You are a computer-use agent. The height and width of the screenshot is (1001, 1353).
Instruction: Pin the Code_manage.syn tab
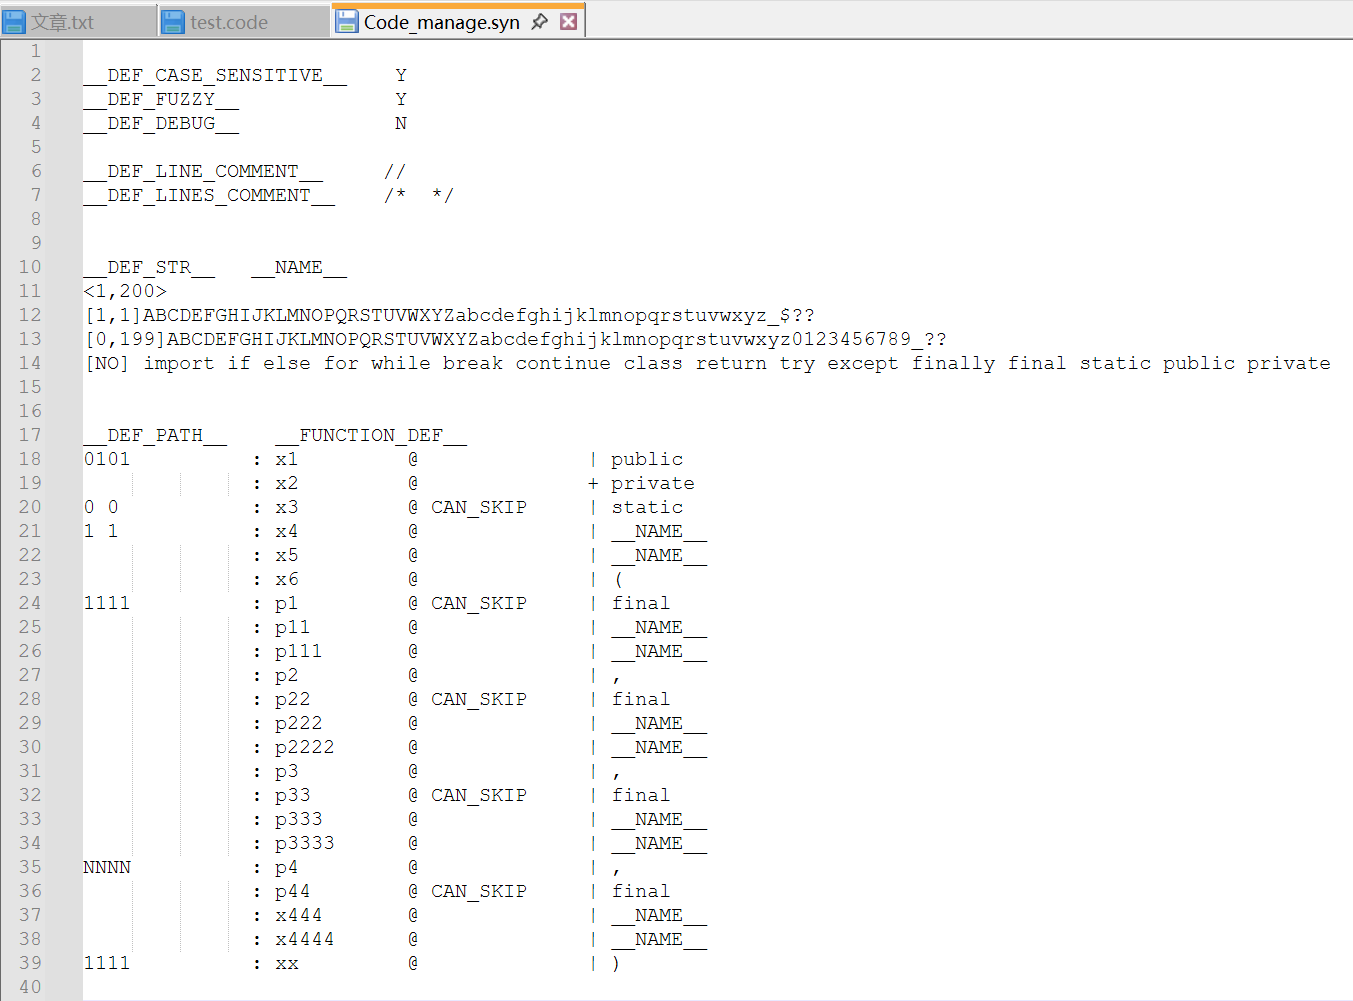point(540,22)
